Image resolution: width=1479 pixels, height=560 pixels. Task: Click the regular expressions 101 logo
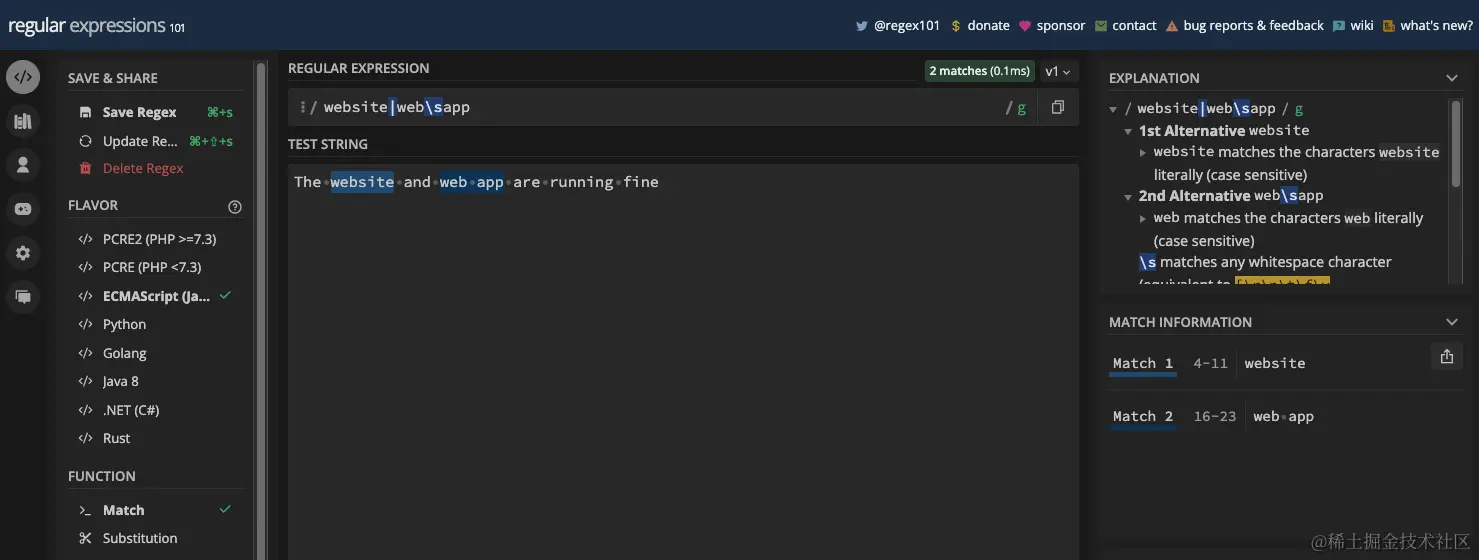coord(96,26)
